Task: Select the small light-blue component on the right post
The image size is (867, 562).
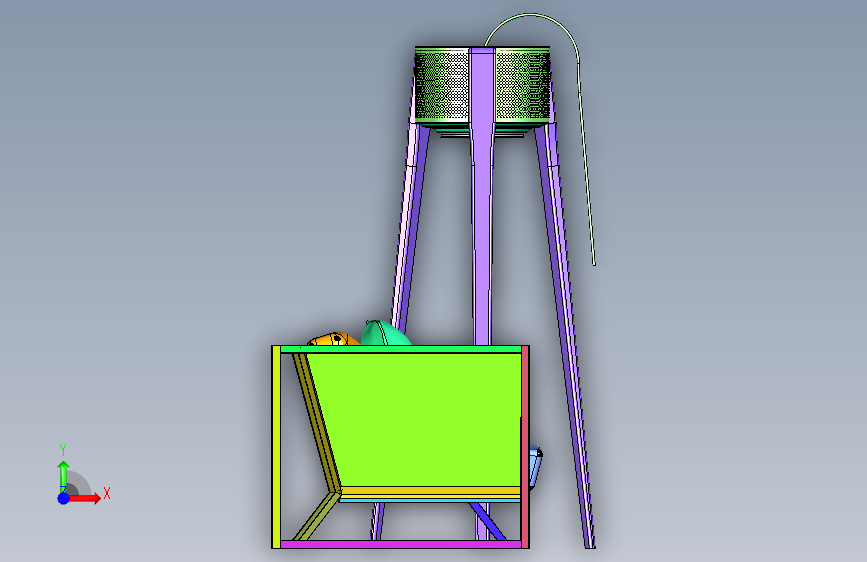Action: click(x=535, y=467)
